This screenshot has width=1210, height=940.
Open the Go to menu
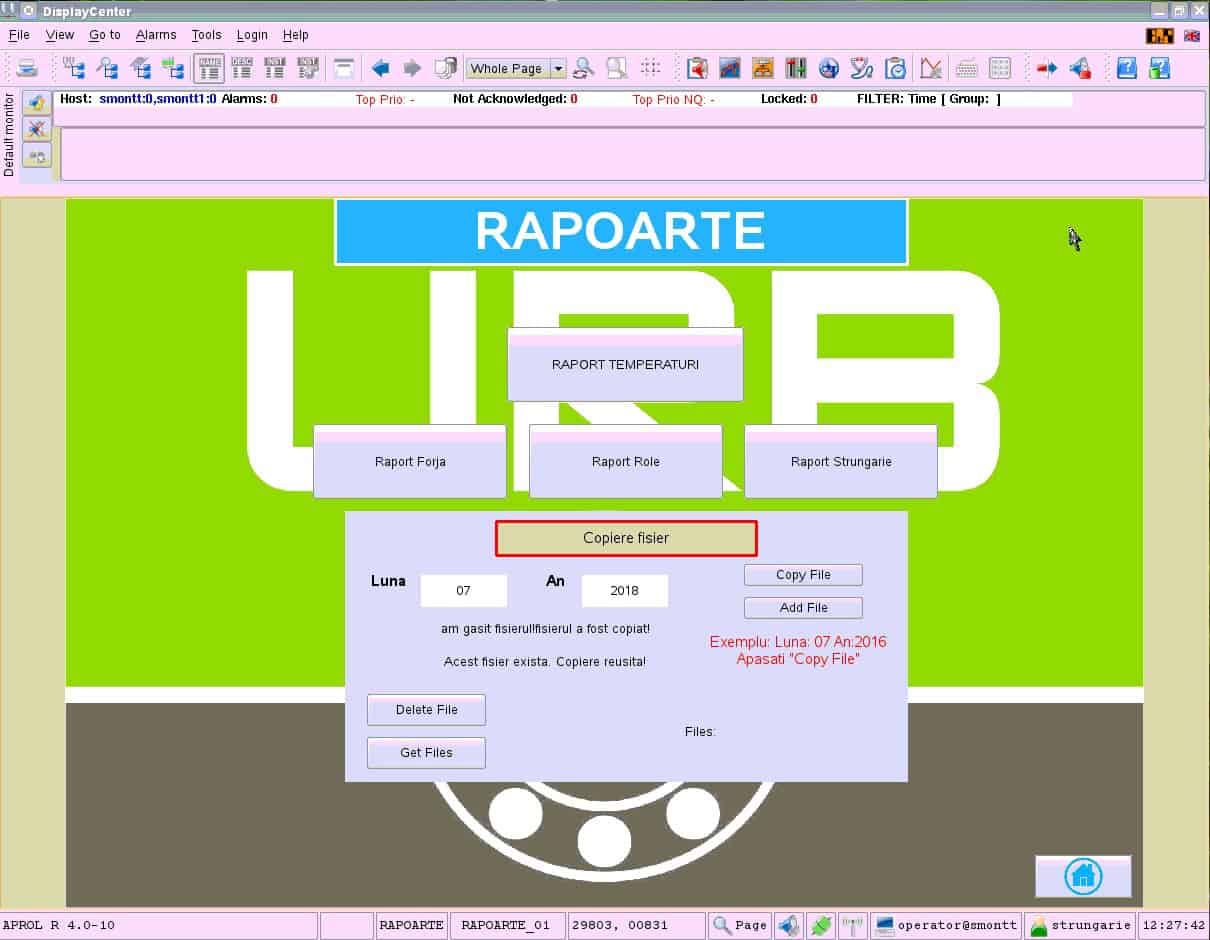pos(104,35)
